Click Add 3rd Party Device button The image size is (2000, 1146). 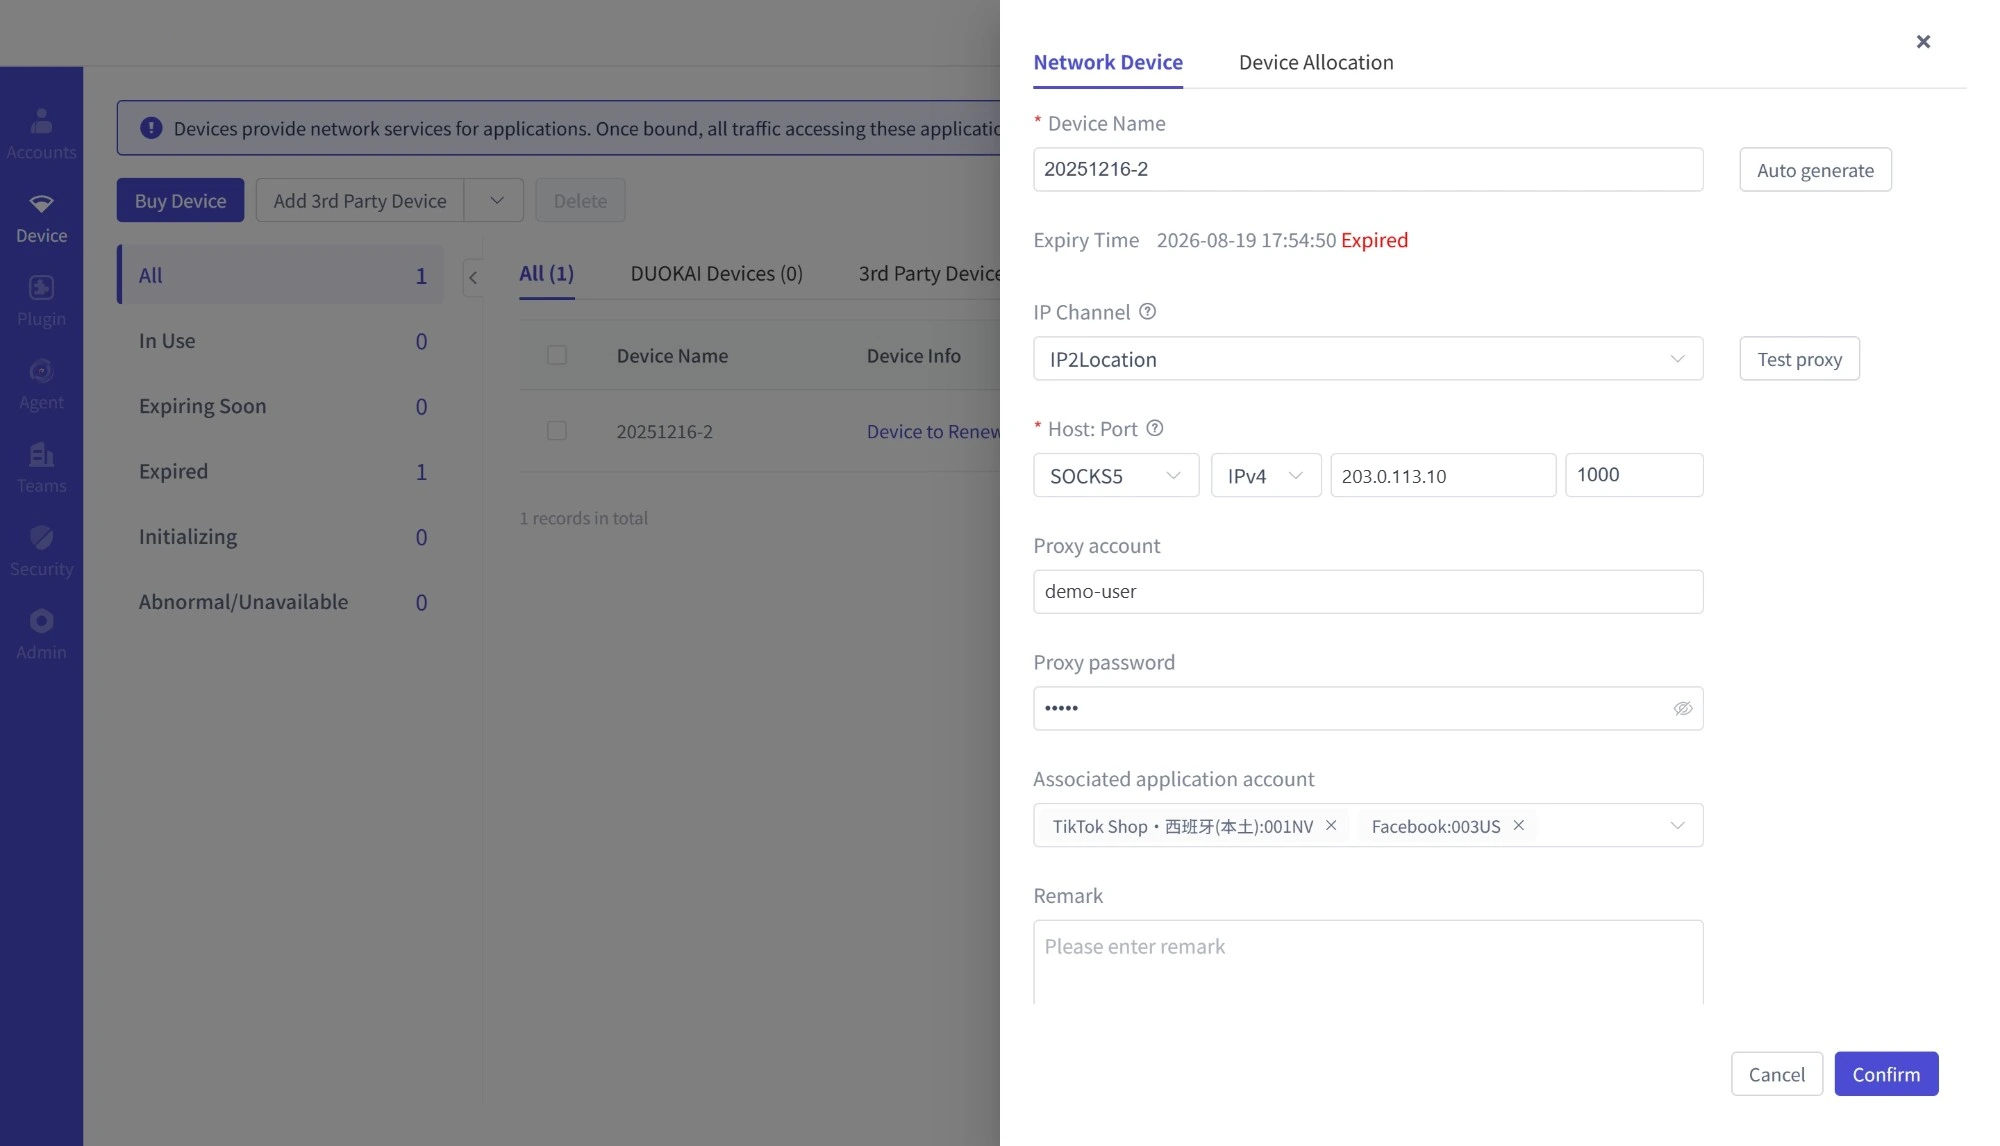(x=360, y=200)
